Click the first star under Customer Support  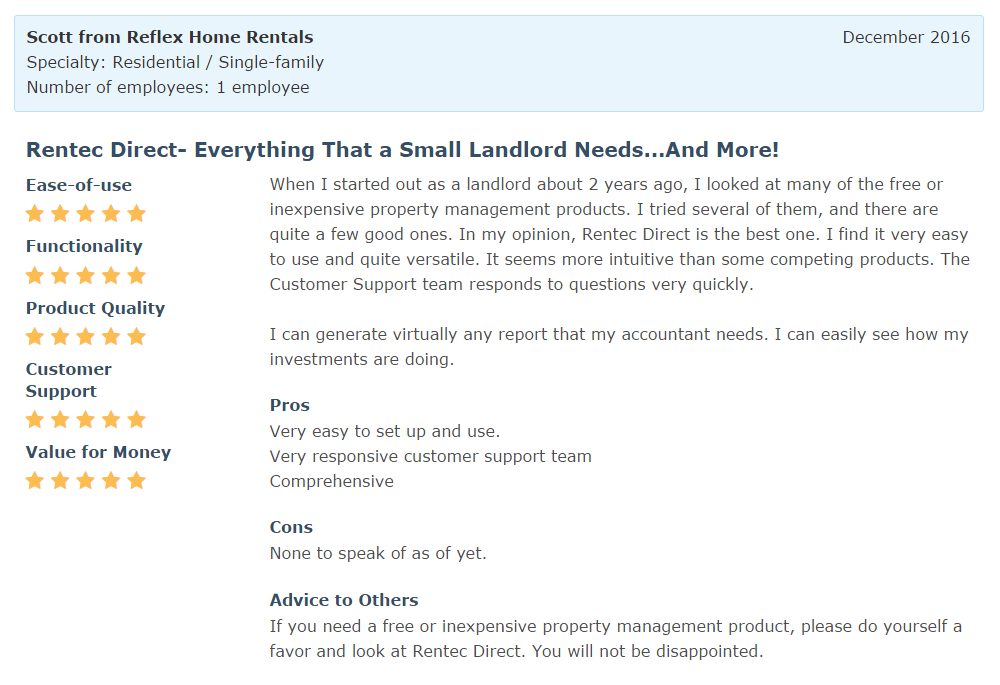(x=36, y=419)
